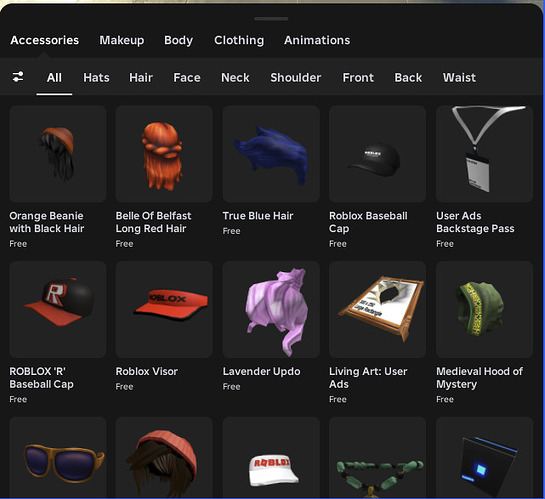Click the 'Living Art: User Ads' title
This screenshot has height=499, width=545.
[368, 378]
